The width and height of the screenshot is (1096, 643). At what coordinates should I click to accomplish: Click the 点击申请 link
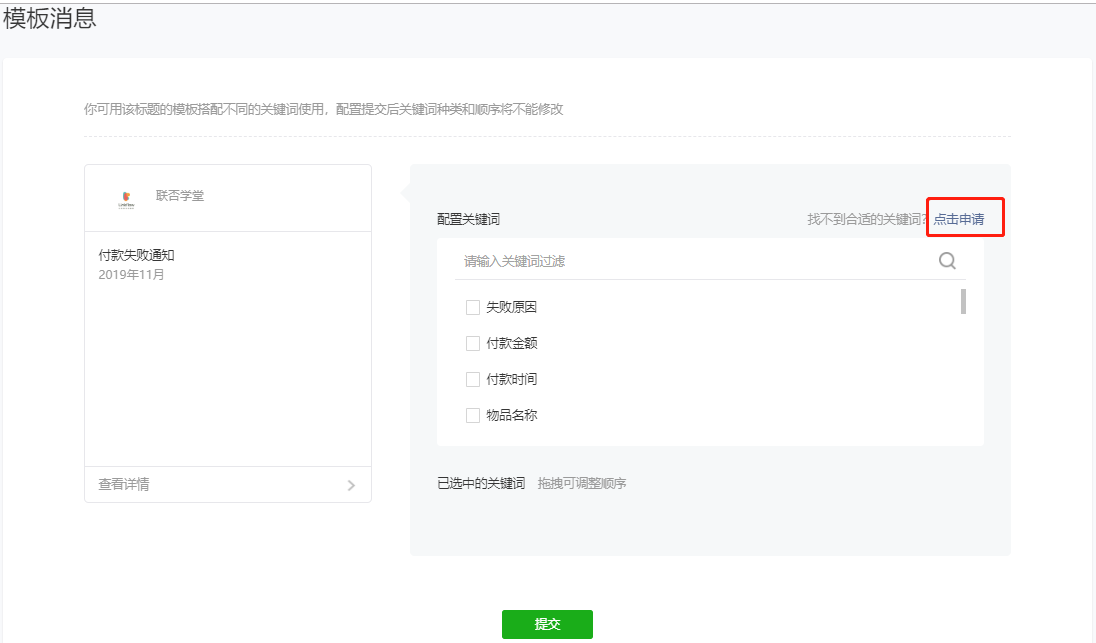tap(959, 219)
